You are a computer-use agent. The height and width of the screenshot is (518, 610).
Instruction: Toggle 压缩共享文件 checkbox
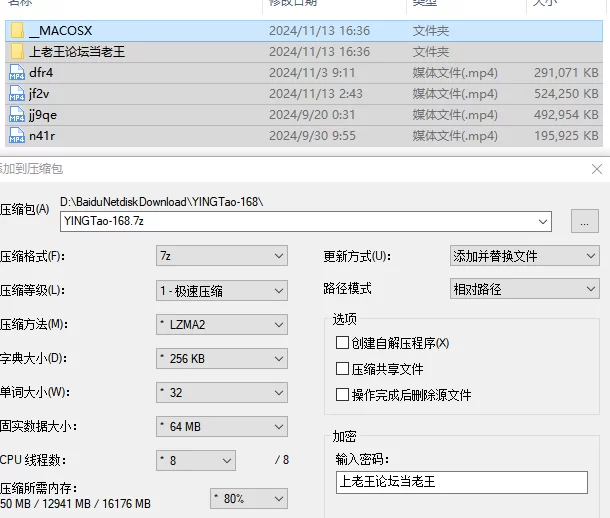(x=342, y=369)
